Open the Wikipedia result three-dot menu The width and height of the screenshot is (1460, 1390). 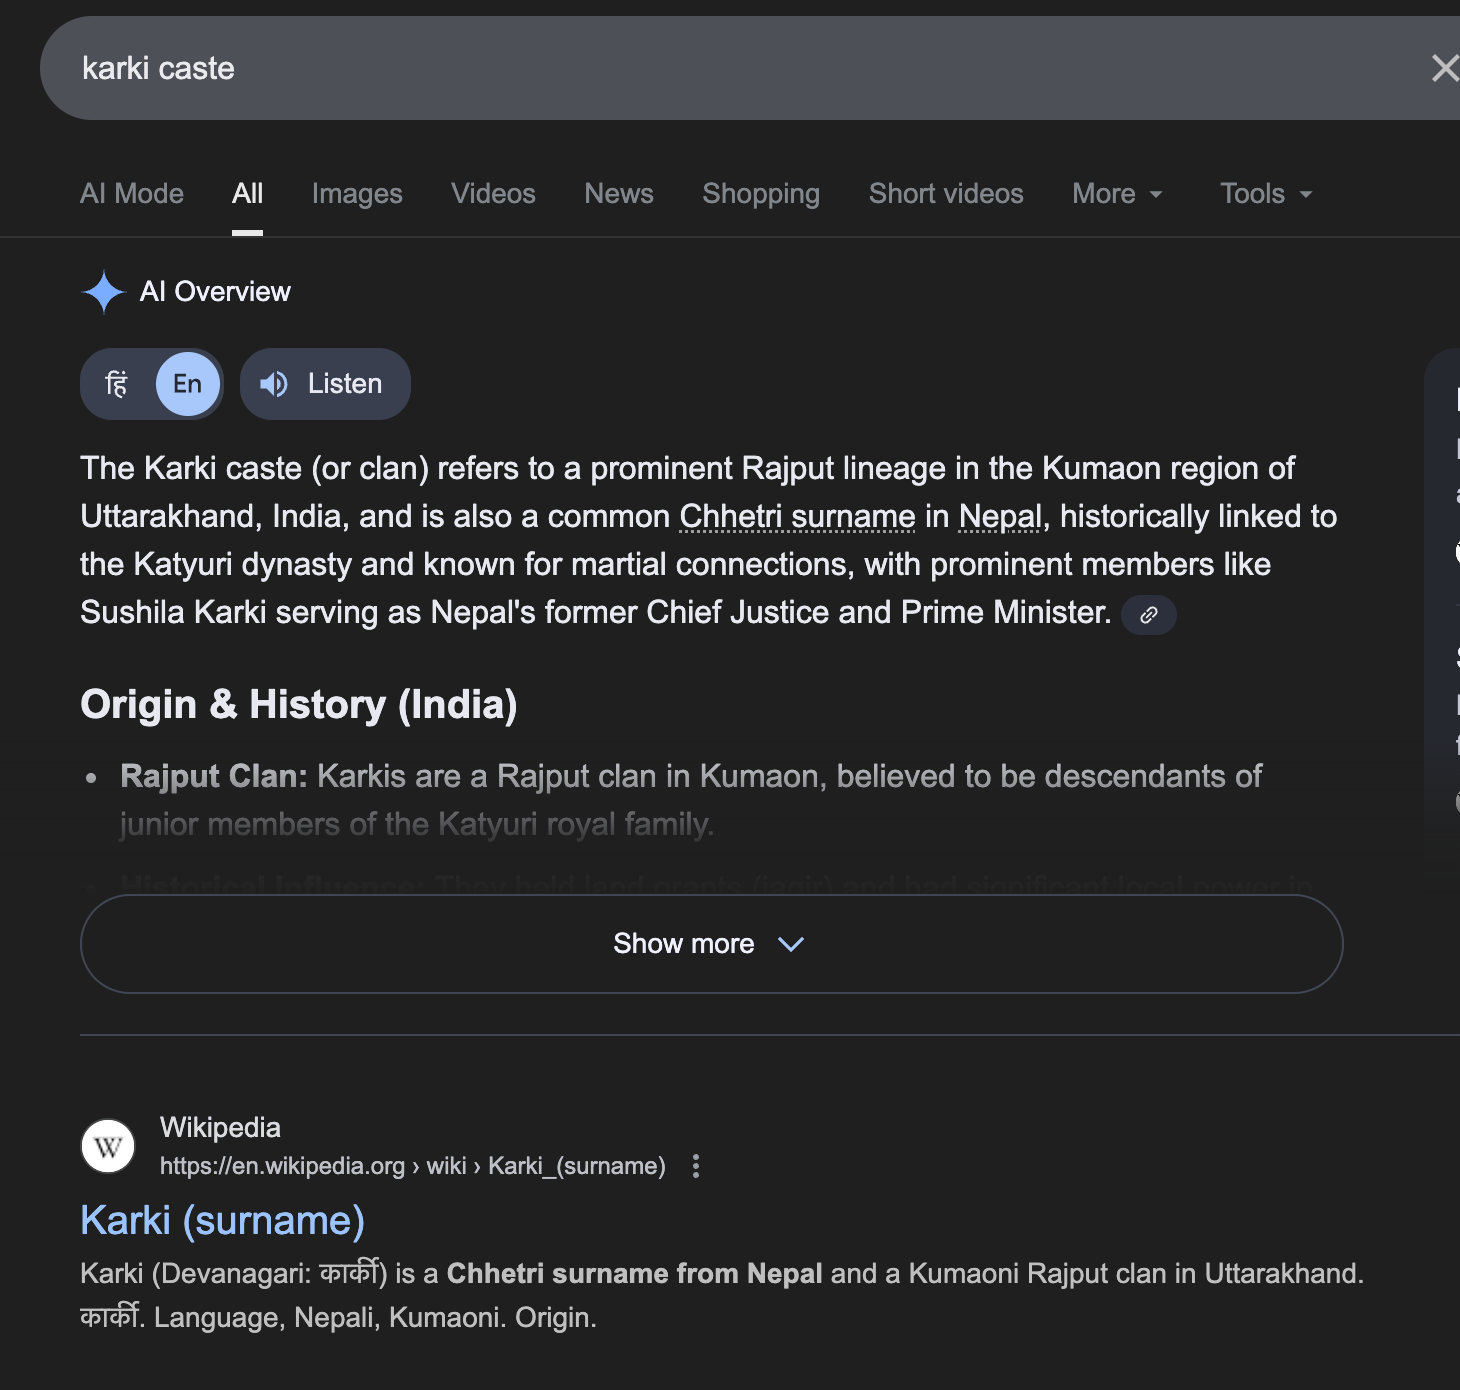696,1166
